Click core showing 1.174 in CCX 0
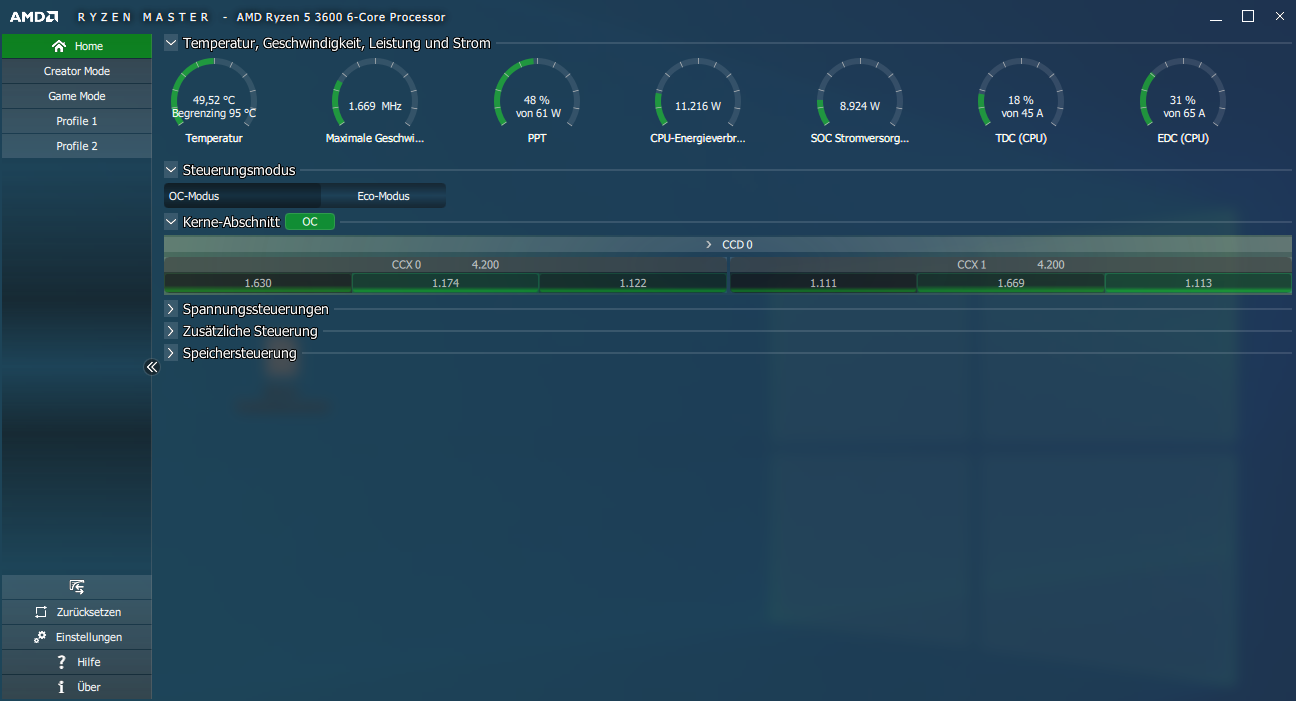Viewport: 1296px width, 701px height. pos(445,283)
